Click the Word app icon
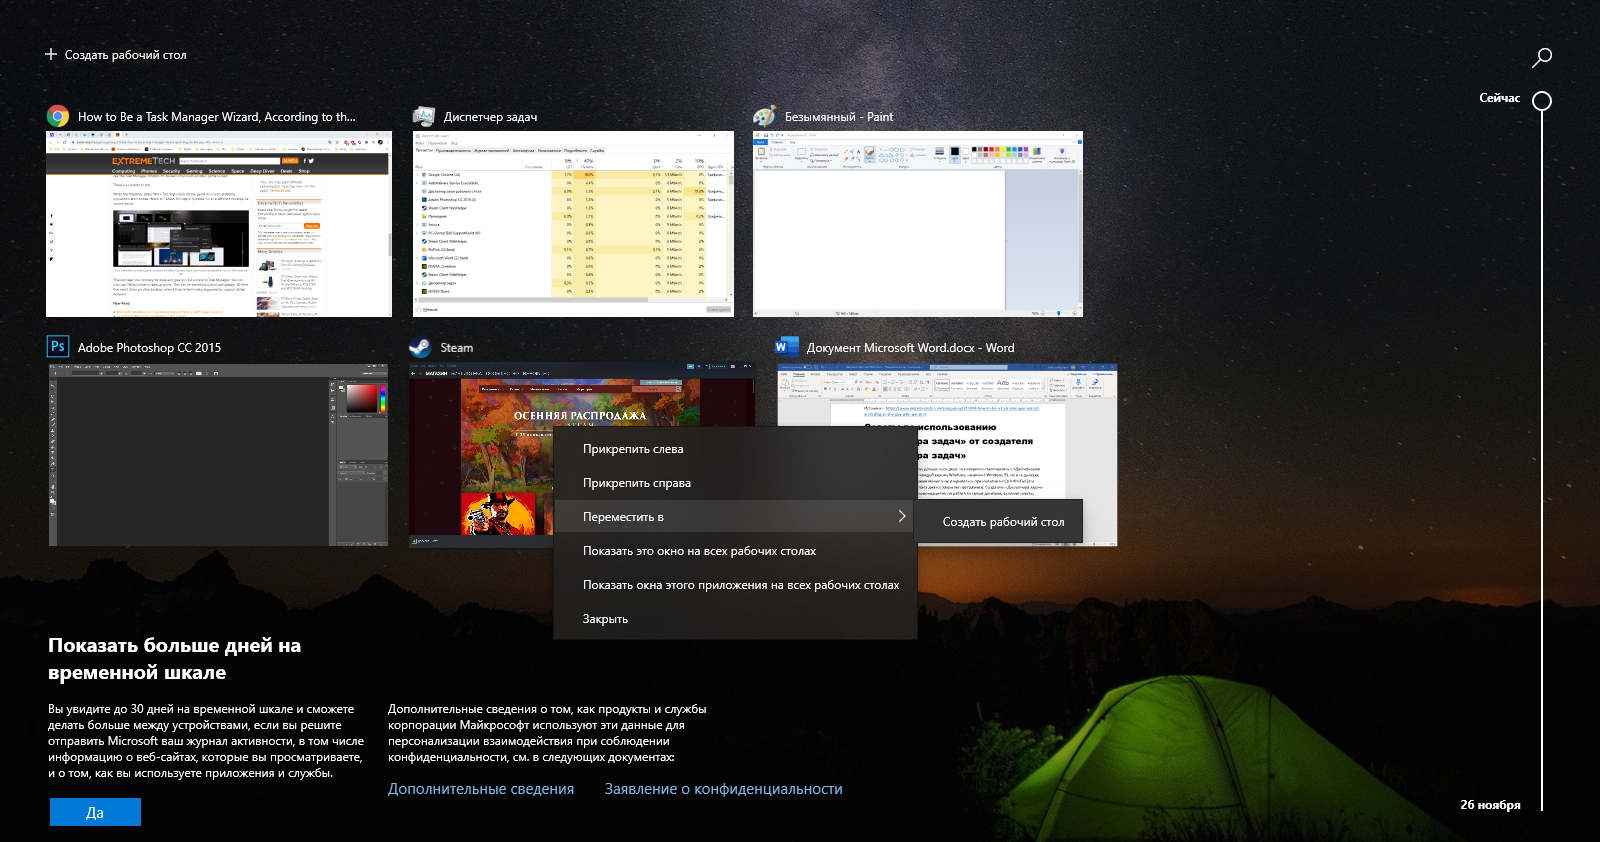The height and width of the screenshot is (842, 1600). [787, 347]
